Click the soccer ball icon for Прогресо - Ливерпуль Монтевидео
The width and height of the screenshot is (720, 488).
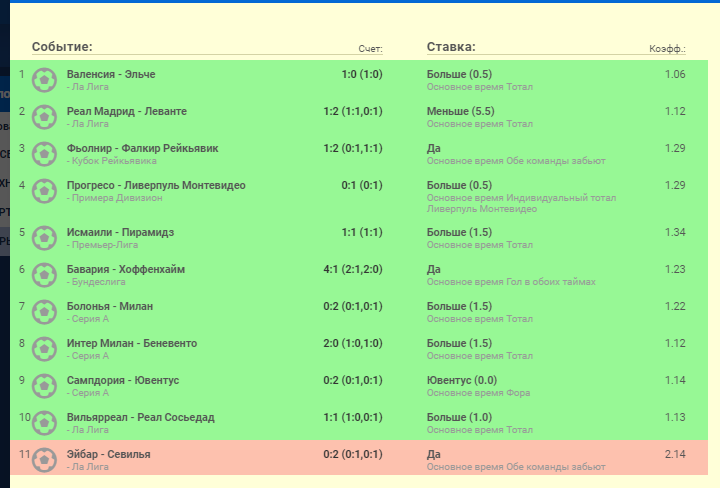click(x=44, y=191)
